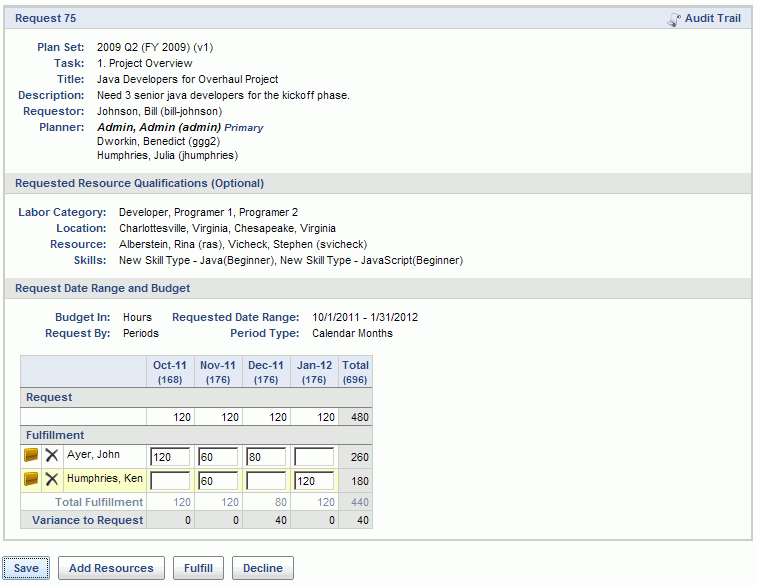Remove Ayer, John with the X icon

(x=52, y=455)
